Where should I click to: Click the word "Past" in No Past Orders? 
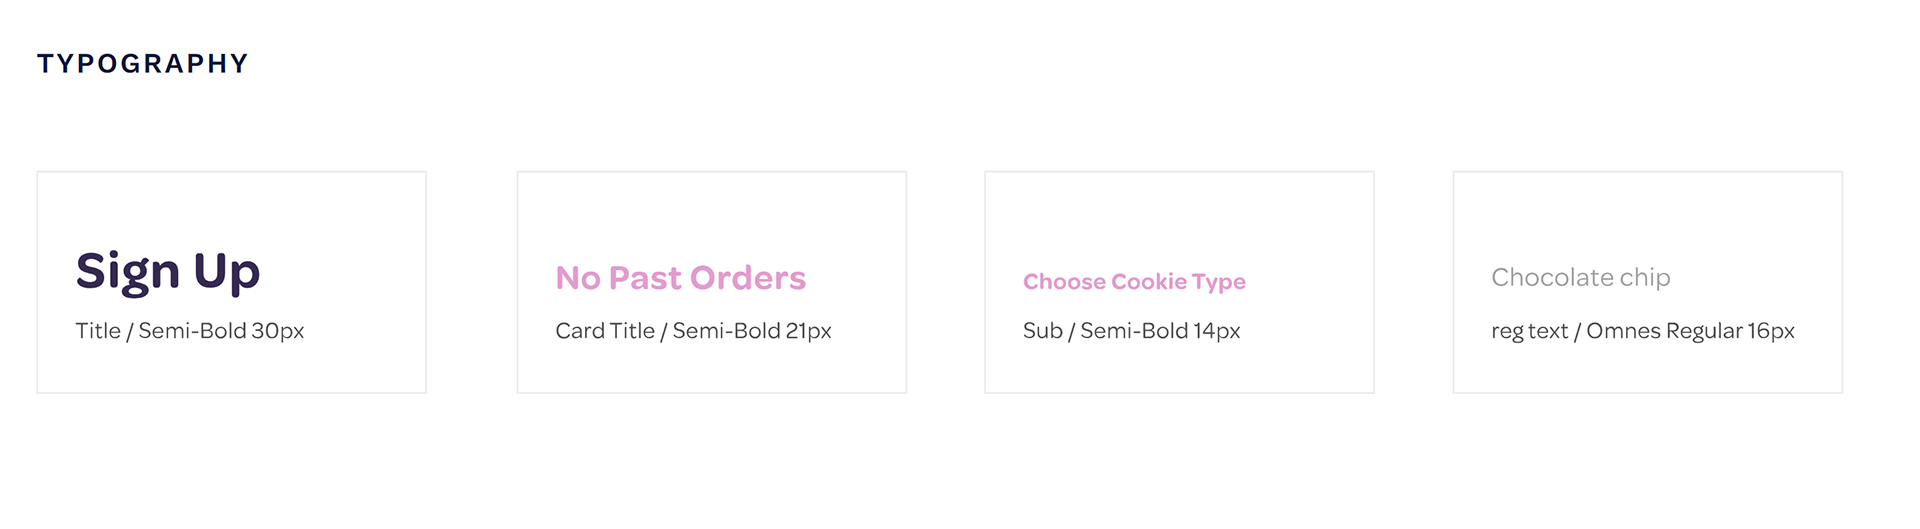point(644,278)
